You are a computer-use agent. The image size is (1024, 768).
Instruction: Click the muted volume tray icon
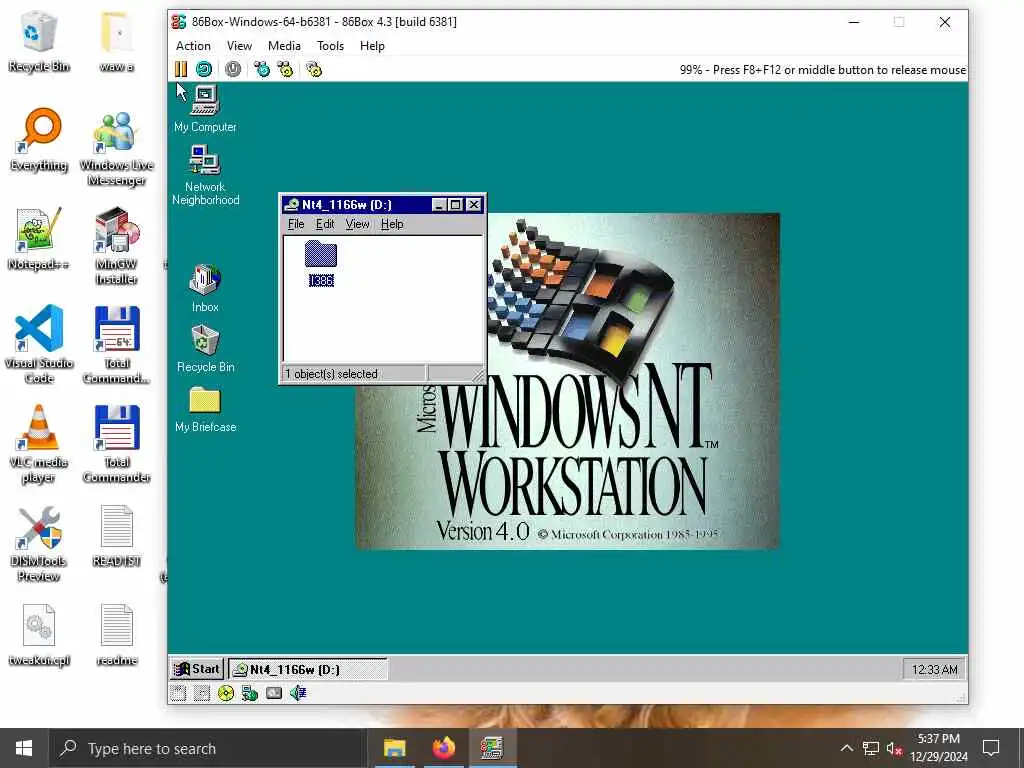point(894,748)
